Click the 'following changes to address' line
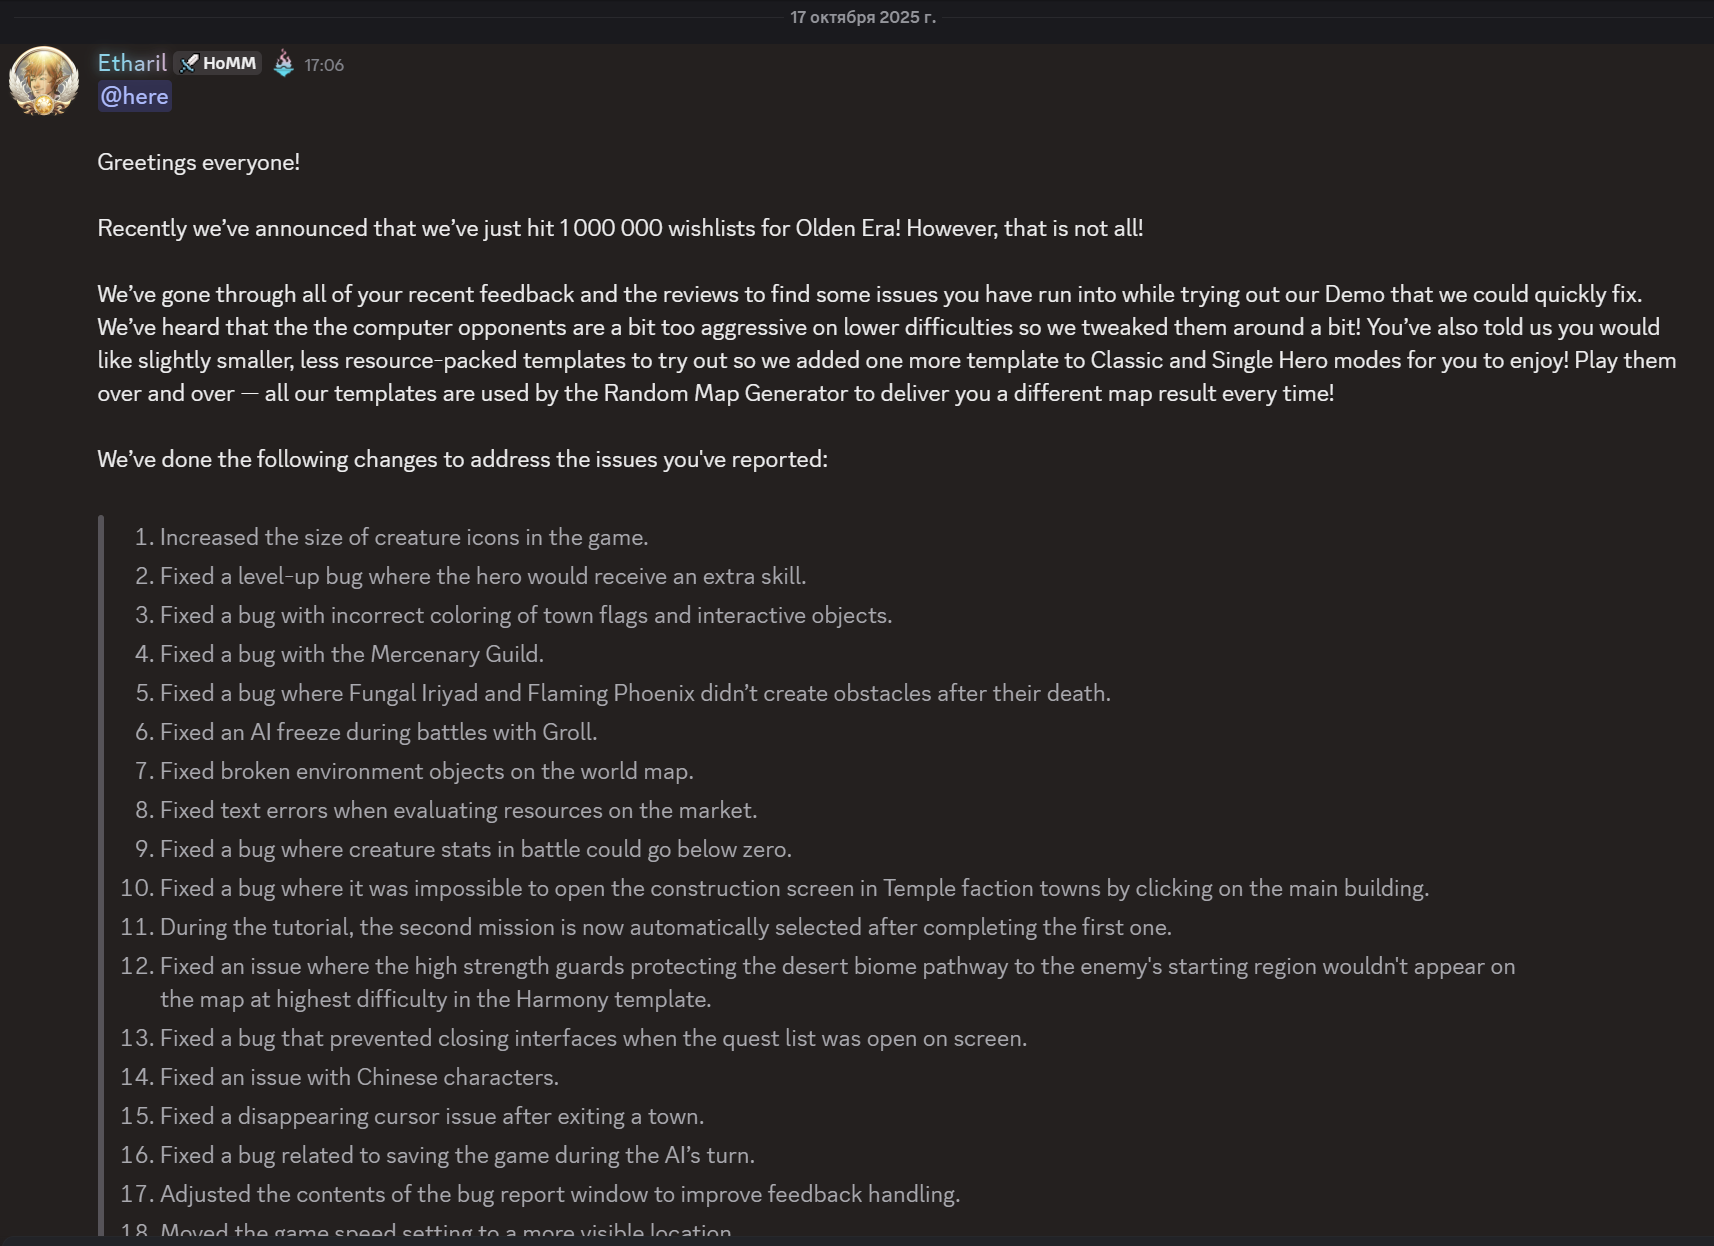The image size is (1714, 1246). tap(462, 459)
